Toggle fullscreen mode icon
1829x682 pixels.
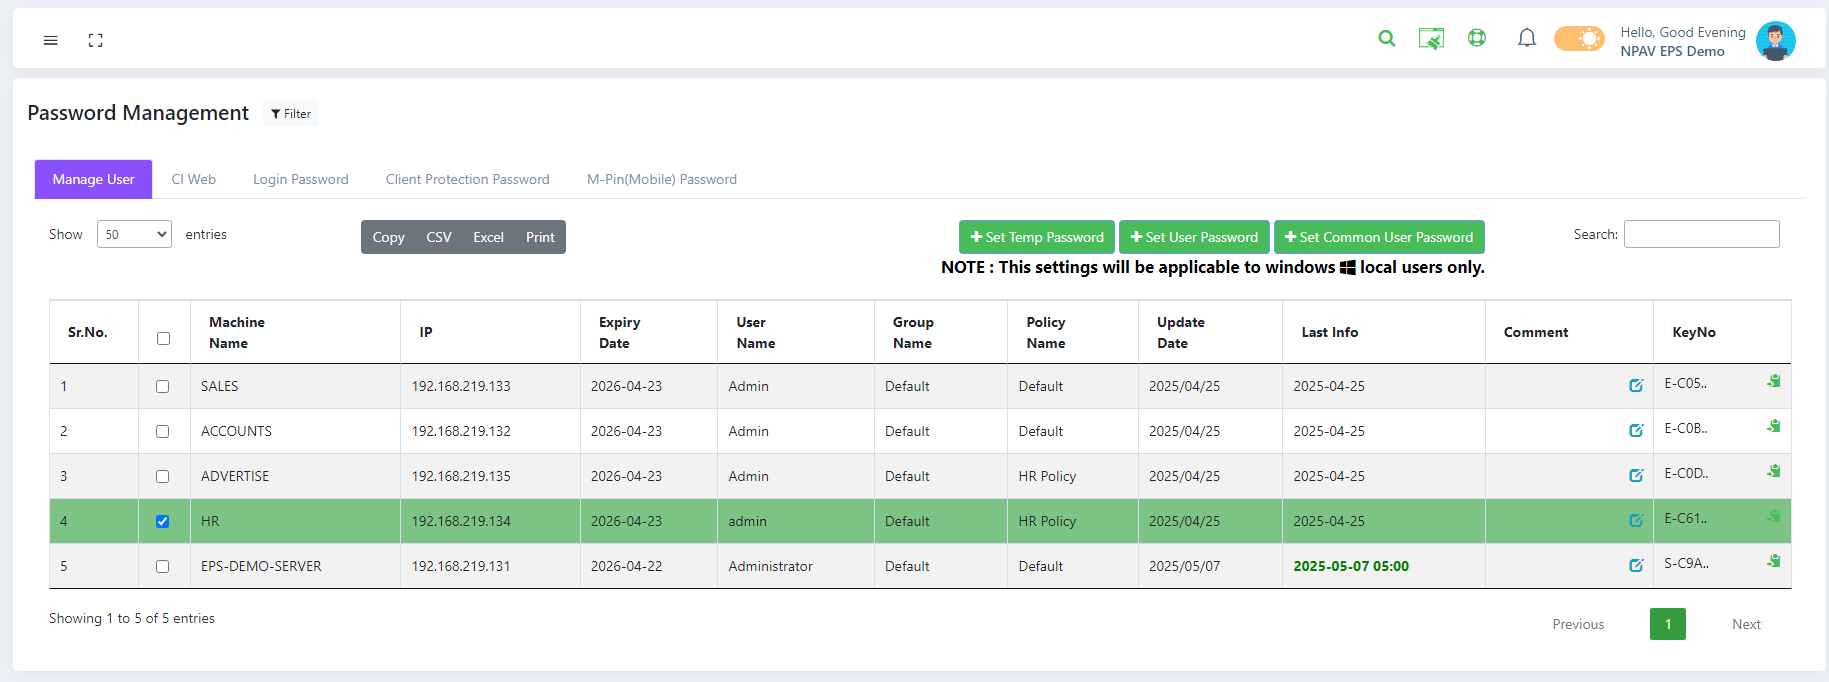coord(95,40)
